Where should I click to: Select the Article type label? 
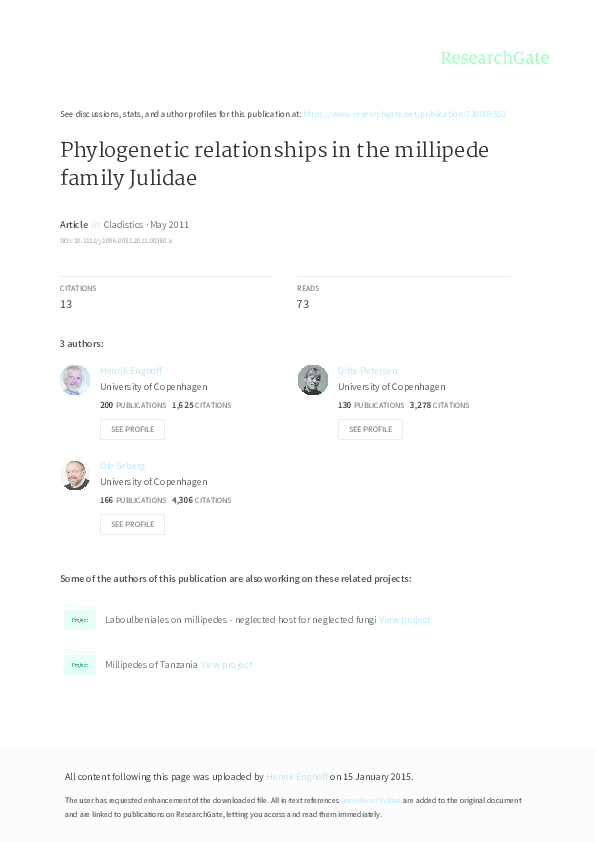pos(73,224)
